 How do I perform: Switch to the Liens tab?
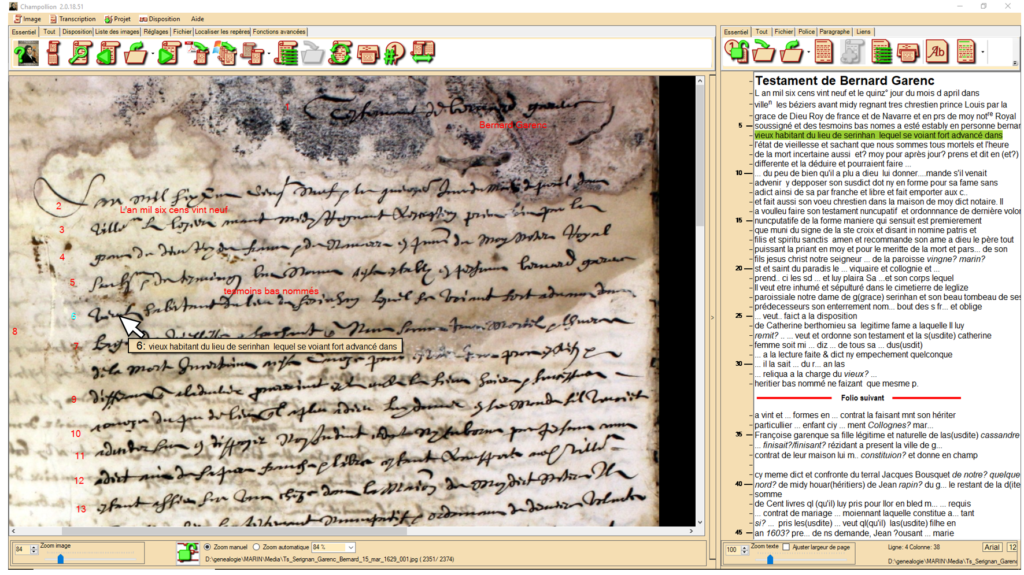(863, 31)
